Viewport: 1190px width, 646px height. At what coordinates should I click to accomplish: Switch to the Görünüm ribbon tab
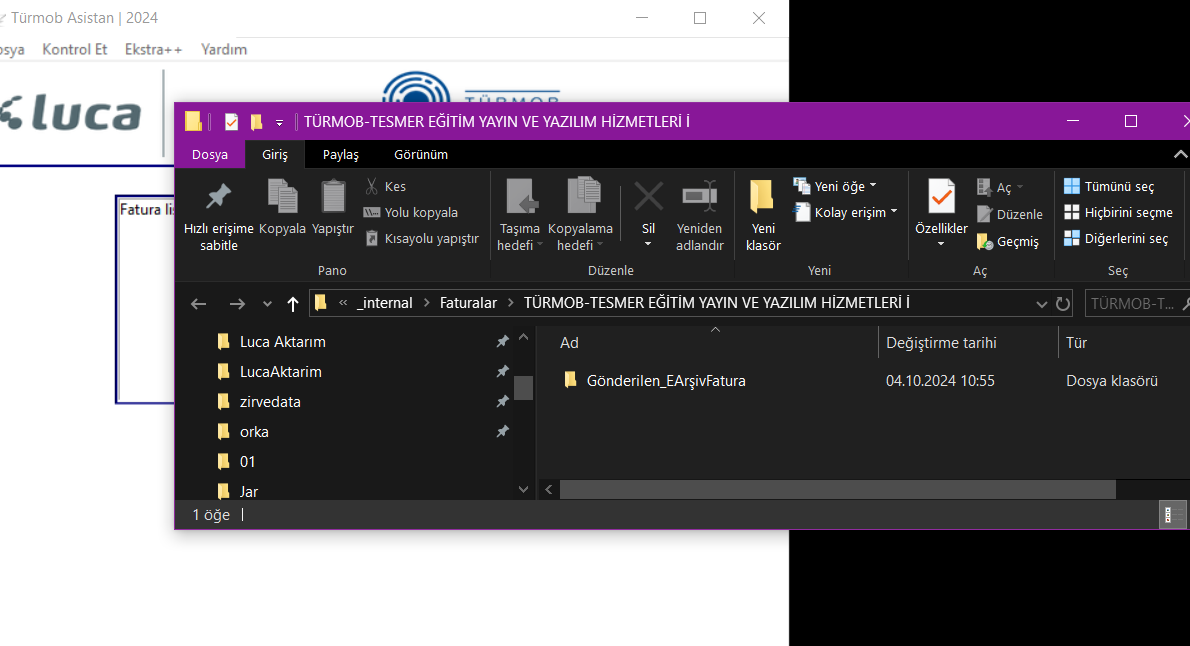[x=421, y=154]
